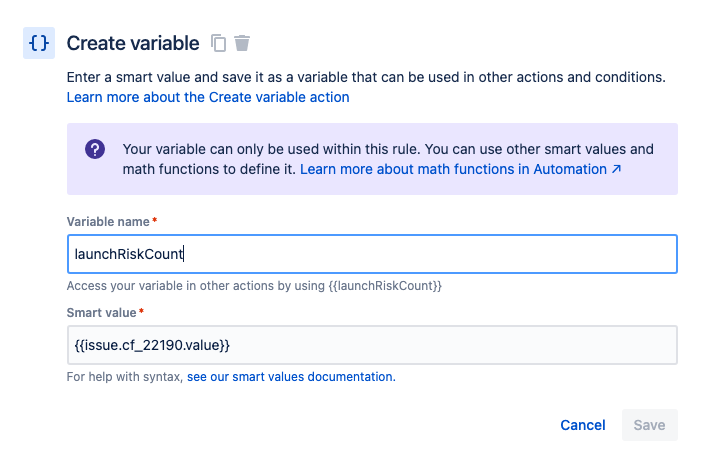Focus the Variable name field containing launchRiskCount
The image size is (713, 459).
(x=372, y=254)
